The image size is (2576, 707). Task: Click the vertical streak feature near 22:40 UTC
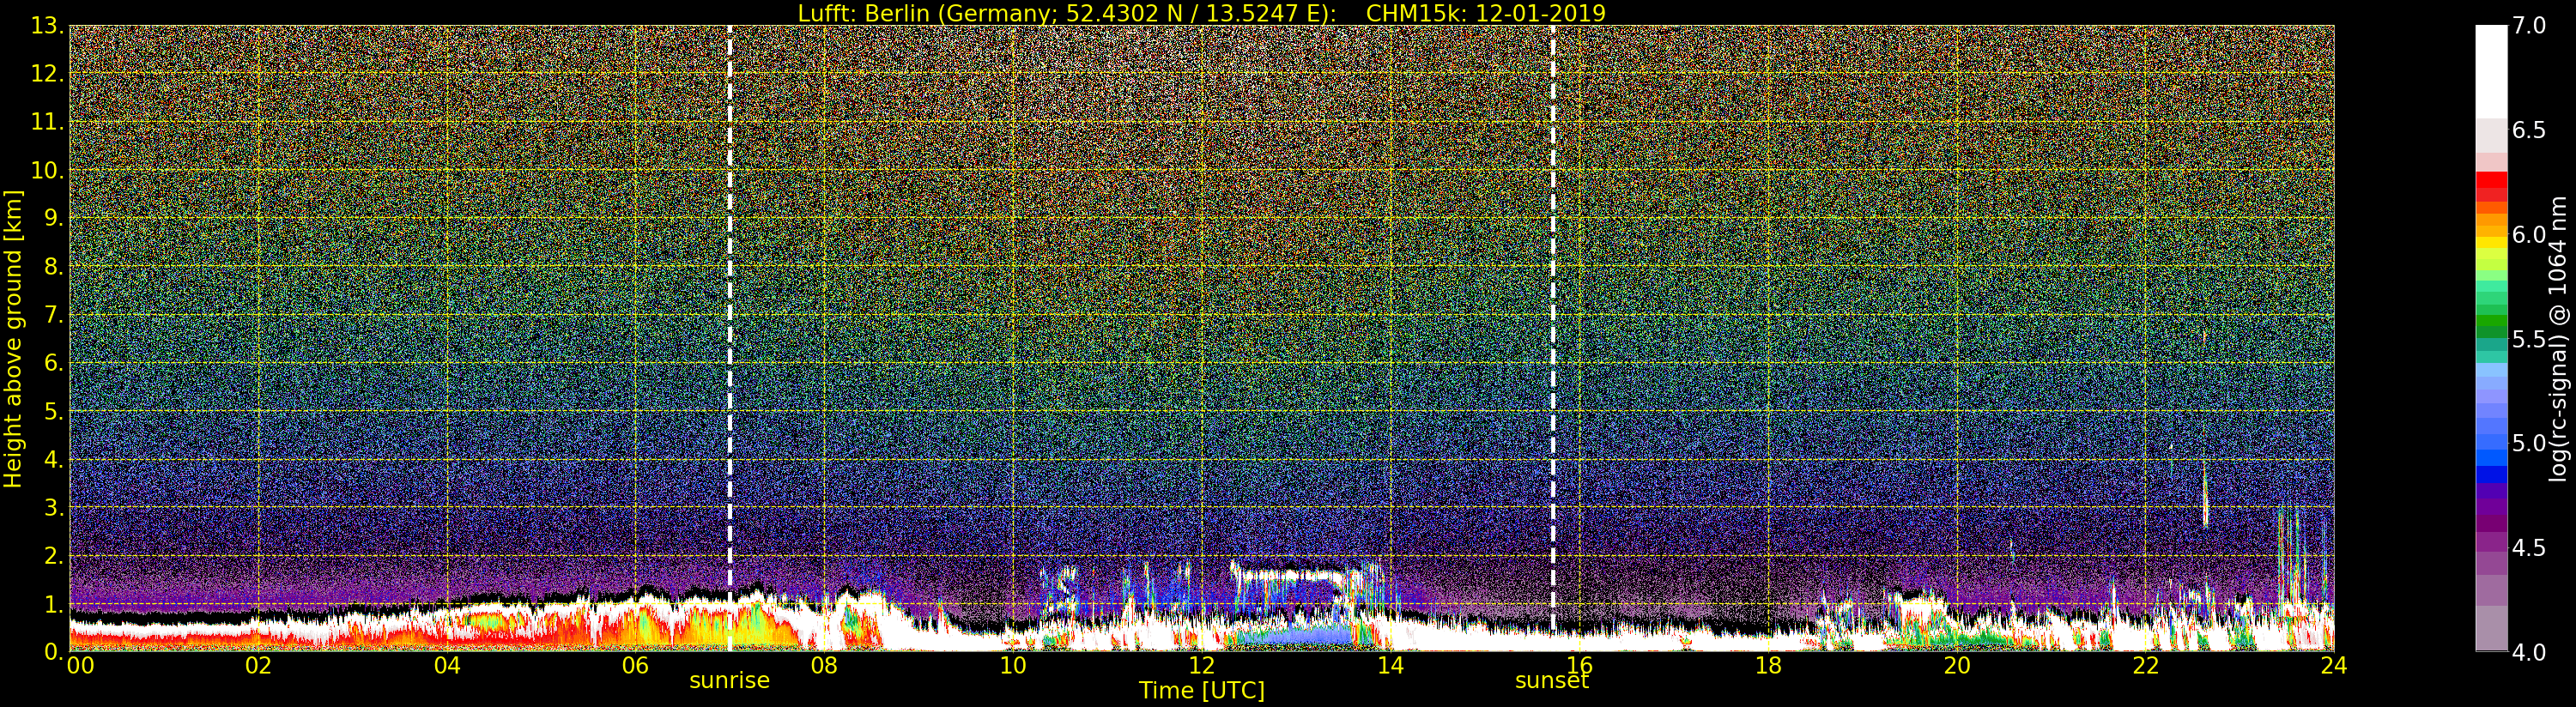click(2205, 495)
